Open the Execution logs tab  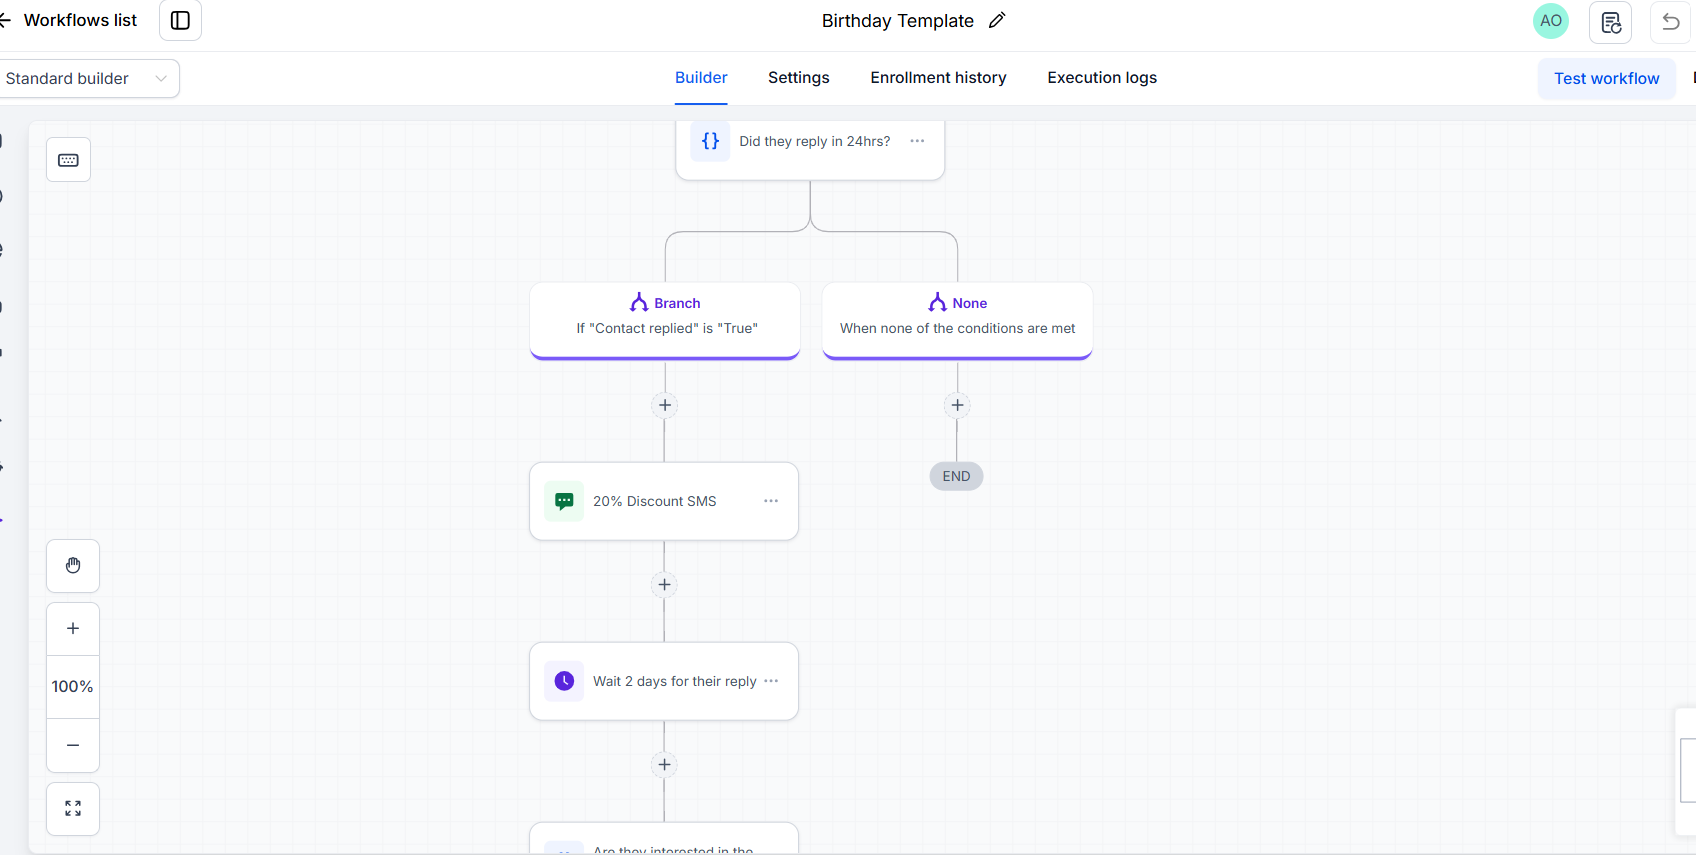pyautogui.click(x=1102, y=78)
